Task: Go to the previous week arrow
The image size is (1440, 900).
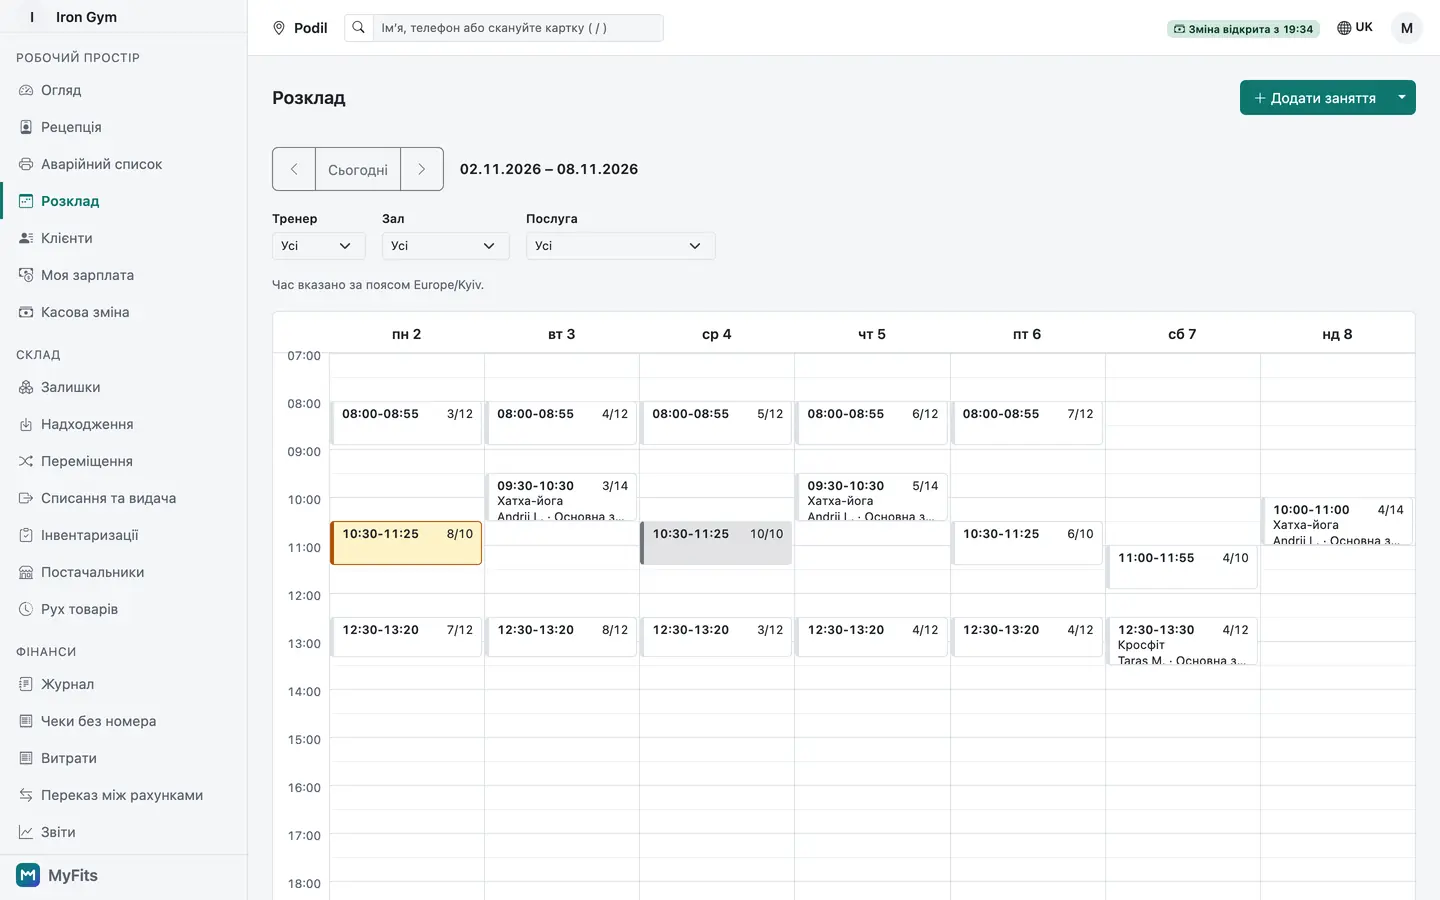Action: click(x=294, y=169)
